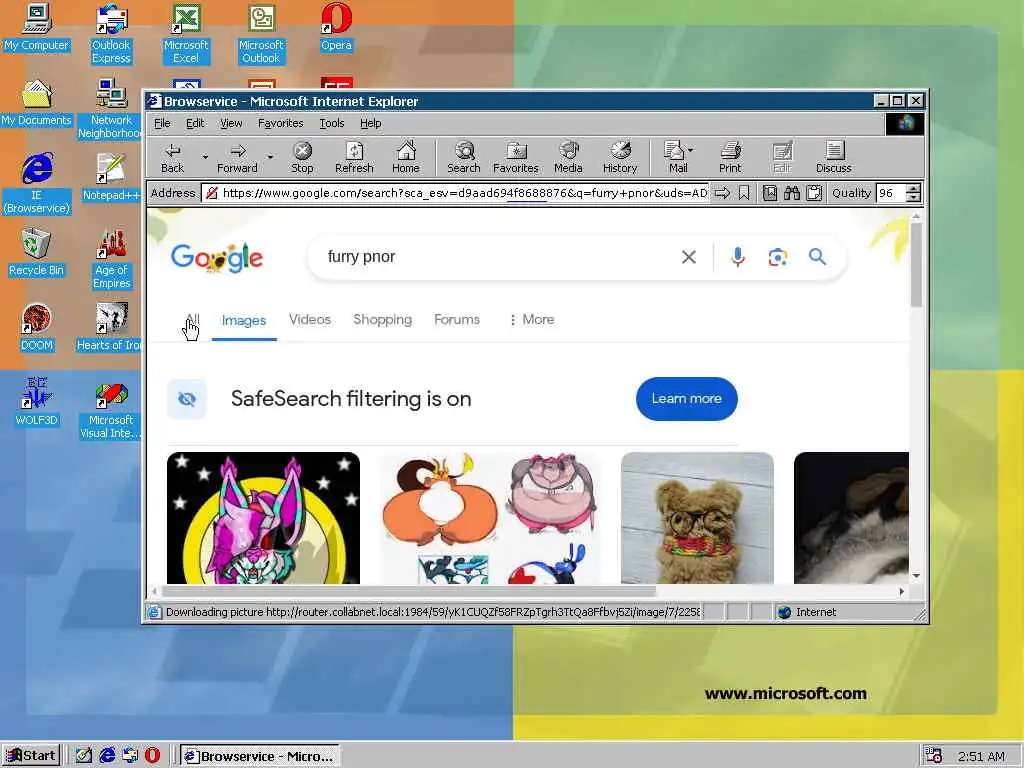
Task: Select the Images results tab
Action: pyautogui.click(x=244, y=321)
